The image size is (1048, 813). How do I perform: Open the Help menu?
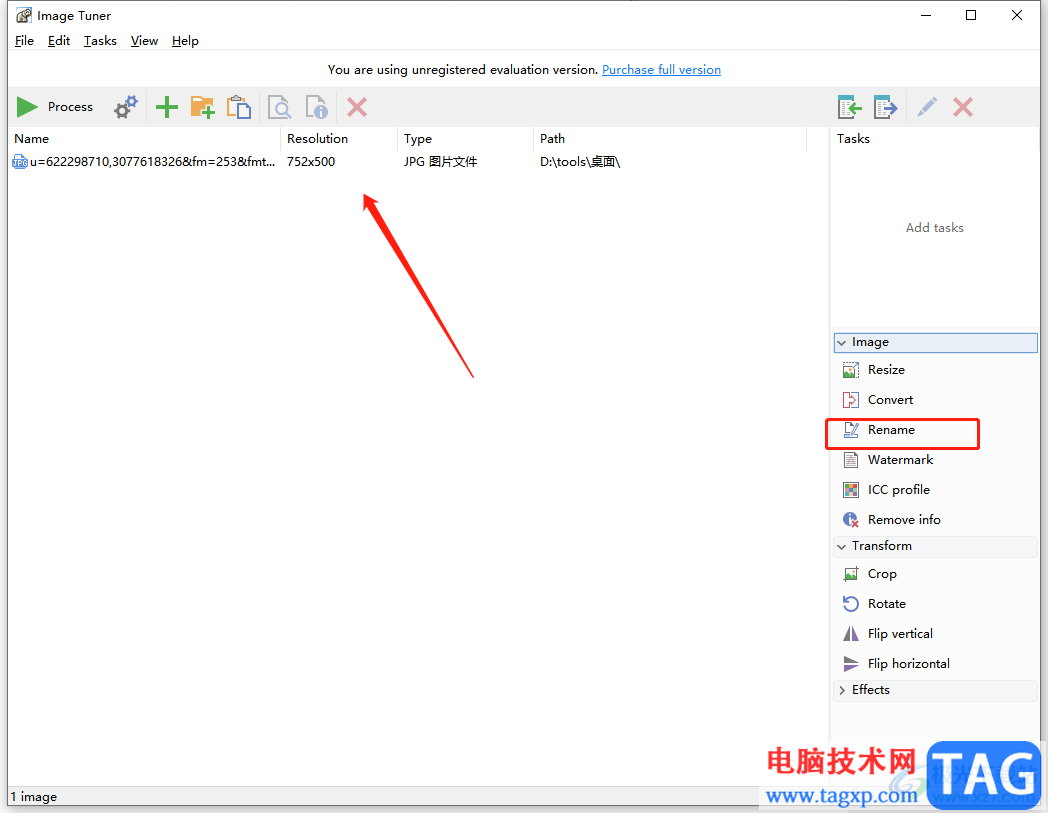[185, 41]
